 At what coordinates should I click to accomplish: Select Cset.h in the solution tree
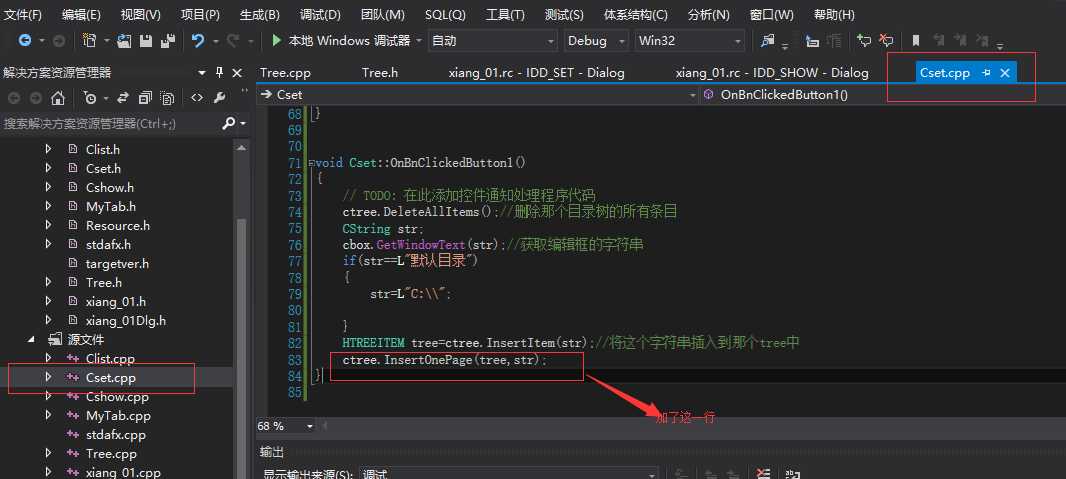[103, 168]
